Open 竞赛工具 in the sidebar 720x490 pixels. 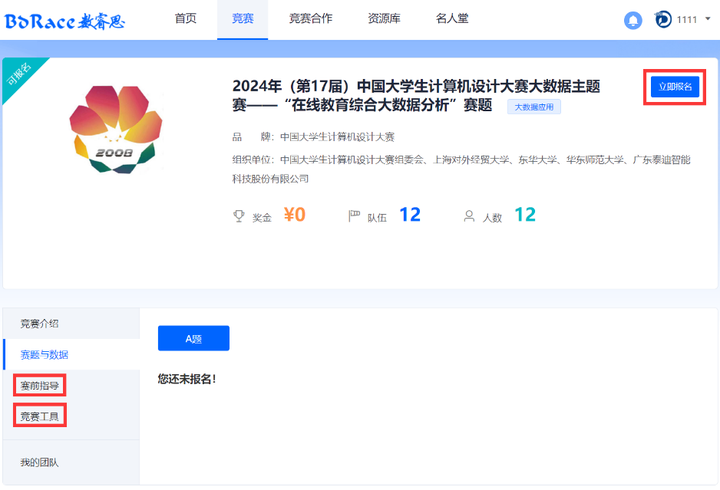(39, 416)
